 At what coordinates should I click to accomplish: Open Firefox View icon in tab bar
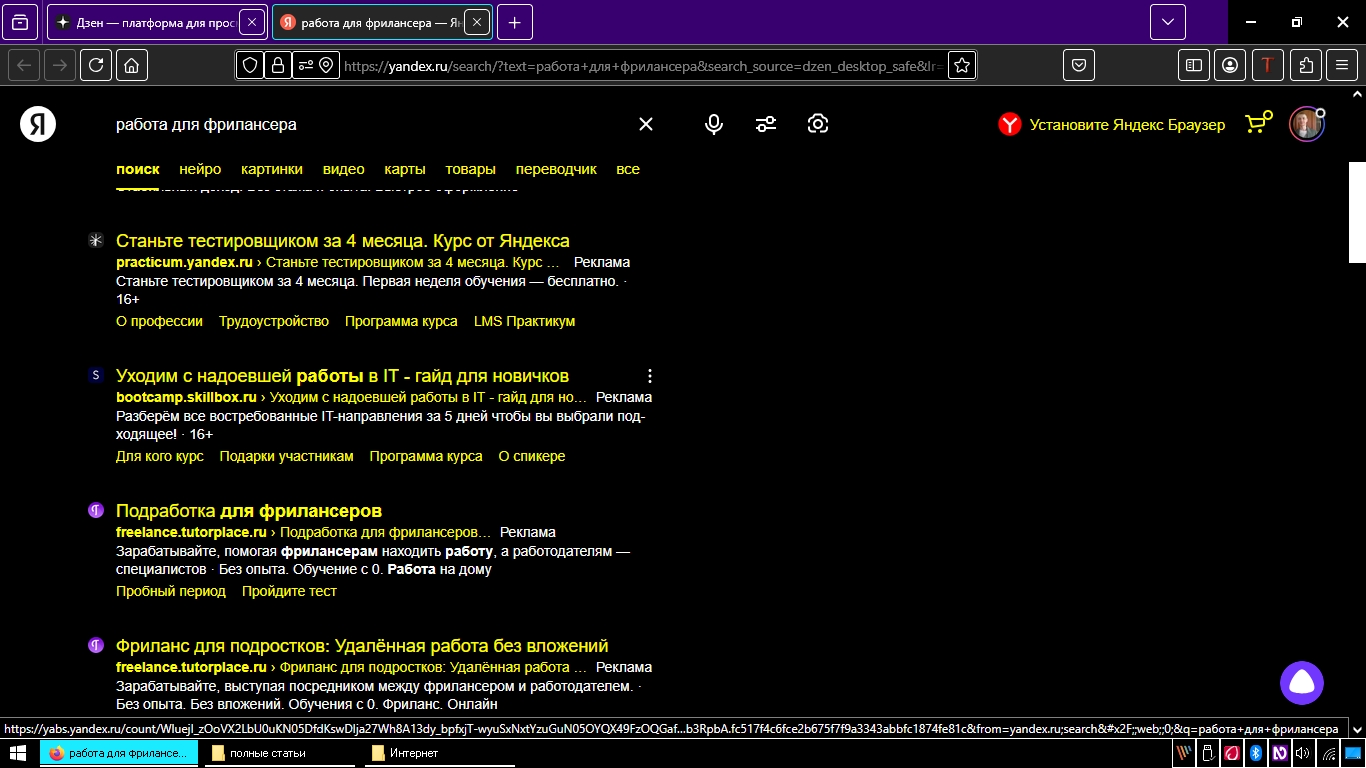coord(21,22)
